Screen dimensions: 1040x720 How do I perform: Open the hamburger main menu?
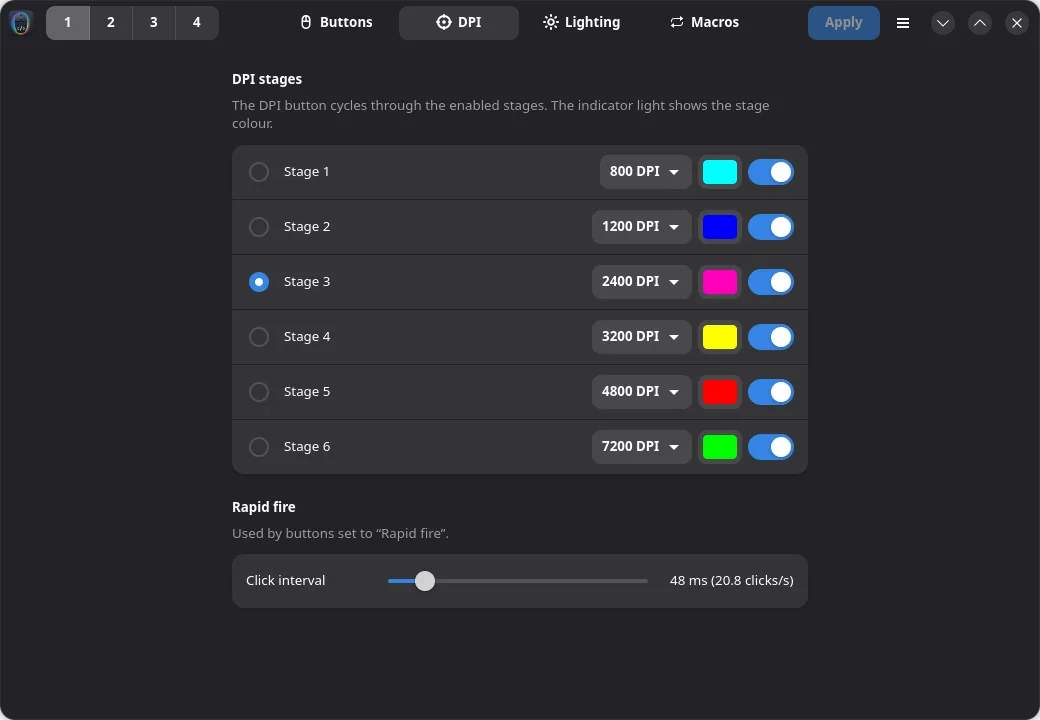pyautogui.click(x=903, y=23)
